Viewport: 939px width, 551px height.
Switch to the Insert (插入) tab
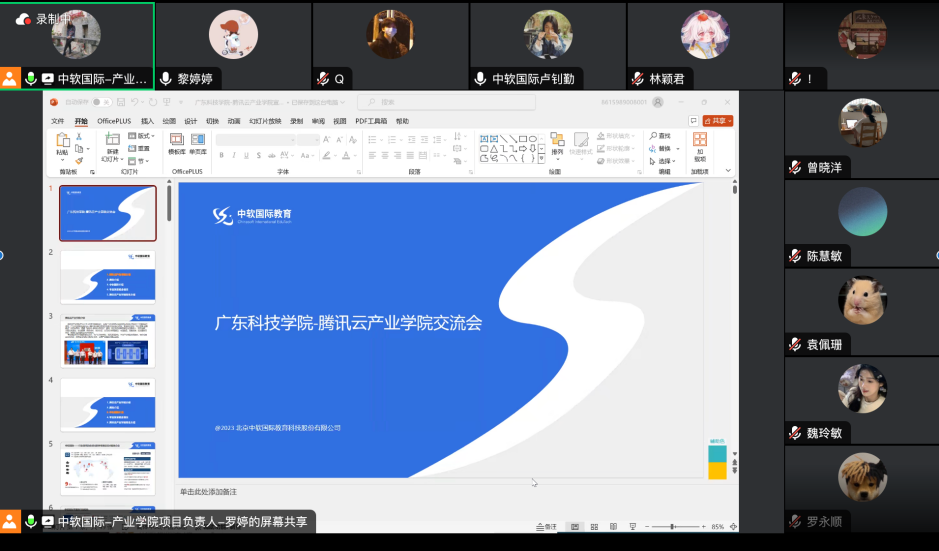point(147,121)
